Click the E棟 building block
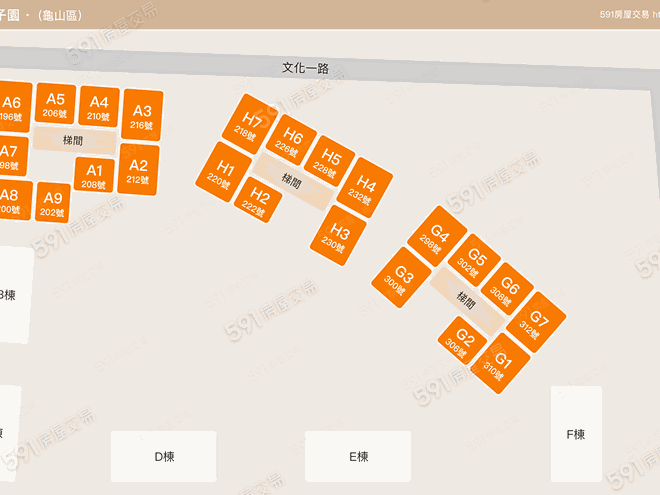660x495 pixels. (x=358, y=457)
